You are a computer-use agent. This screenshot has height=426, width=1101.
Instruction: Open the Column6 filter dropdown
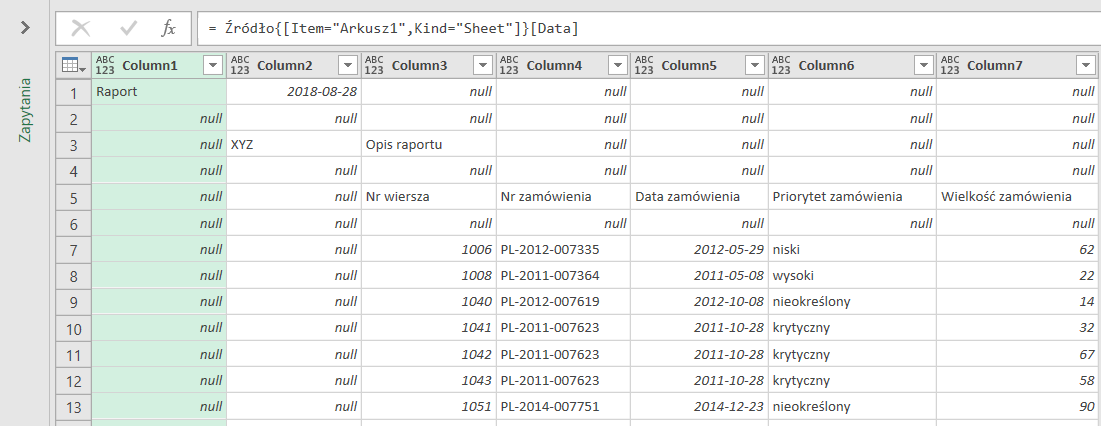[x=922, y=65]
